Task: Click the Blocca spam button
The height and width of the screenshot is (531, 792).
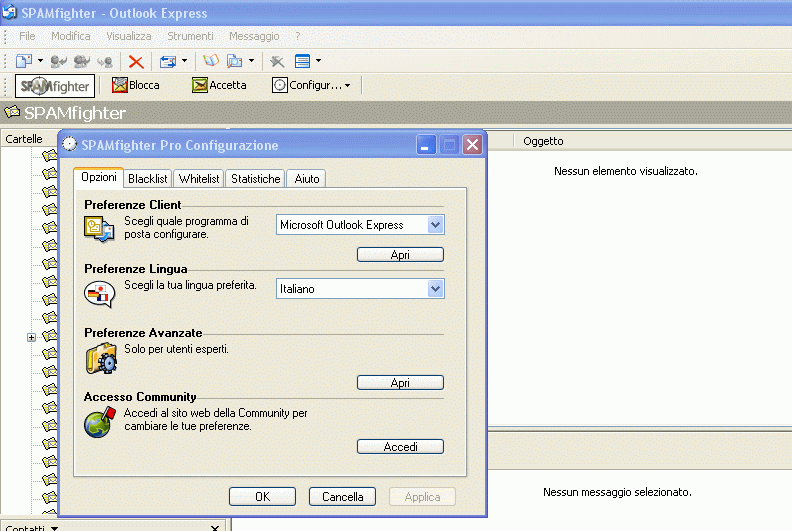Action: (x=135, y=86)
